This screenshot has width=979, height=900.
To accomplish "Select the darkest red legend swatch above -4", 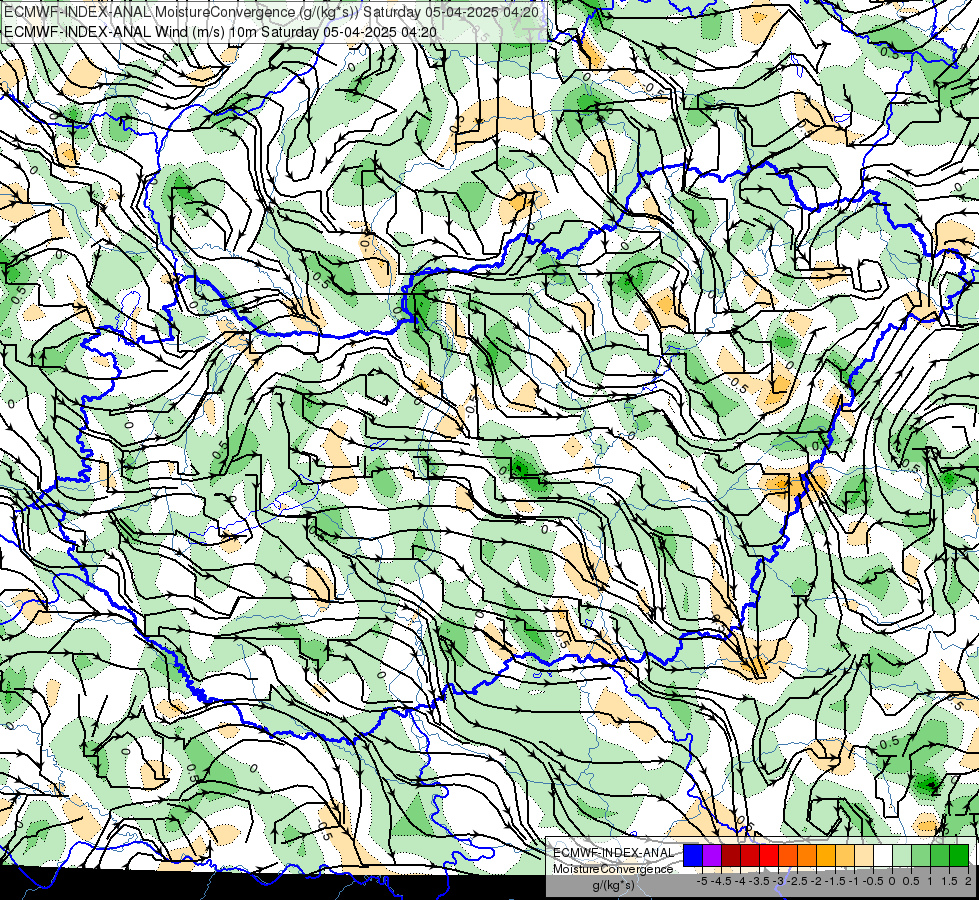I will (x=731, y=855).
